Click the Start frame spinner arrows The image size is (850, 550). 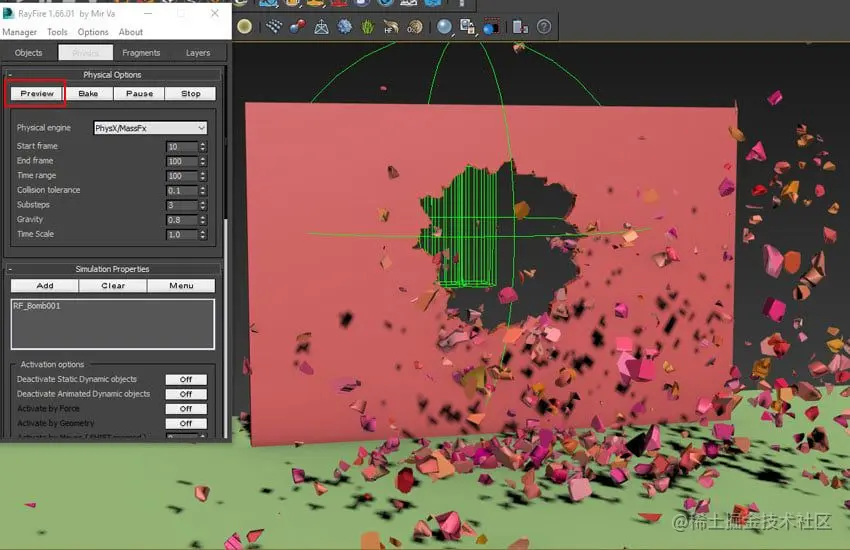pyautogui.click(x=203, y=147)
